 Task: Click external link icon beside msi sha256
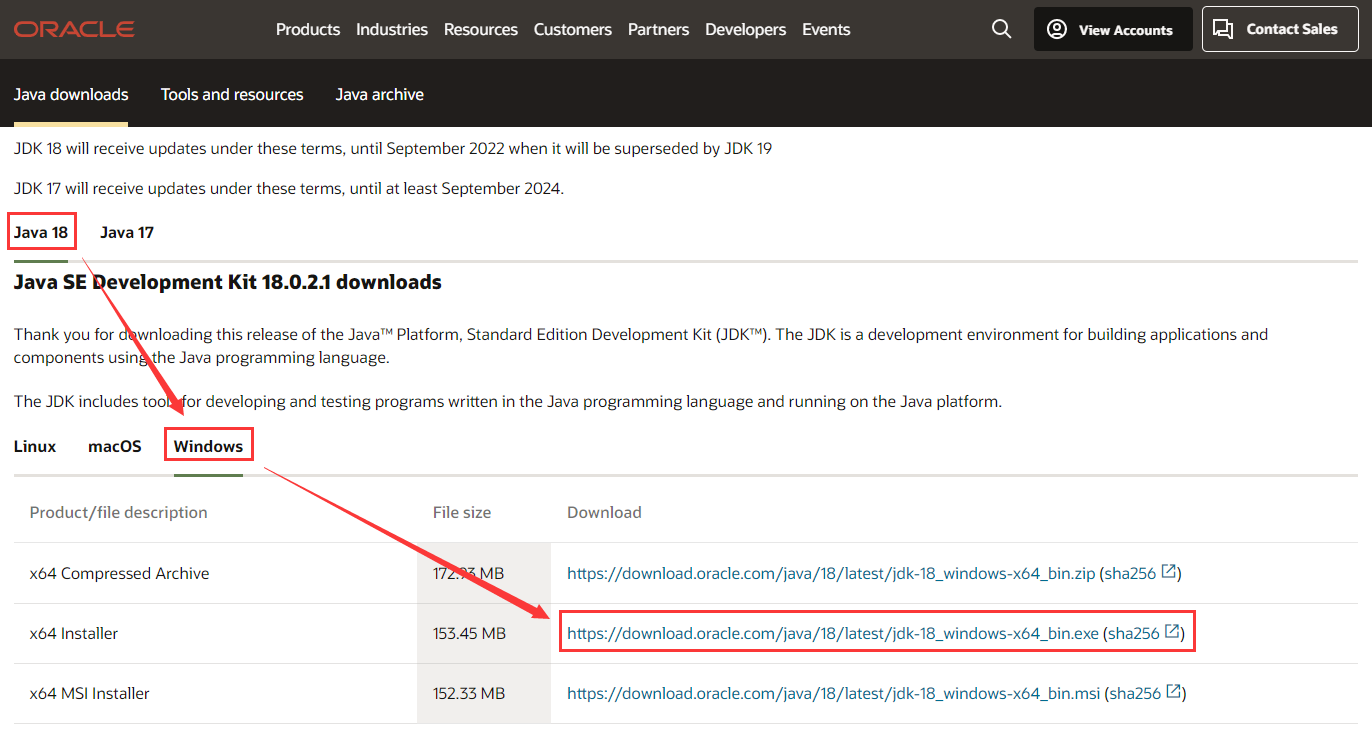click(x=1174, y=693)
